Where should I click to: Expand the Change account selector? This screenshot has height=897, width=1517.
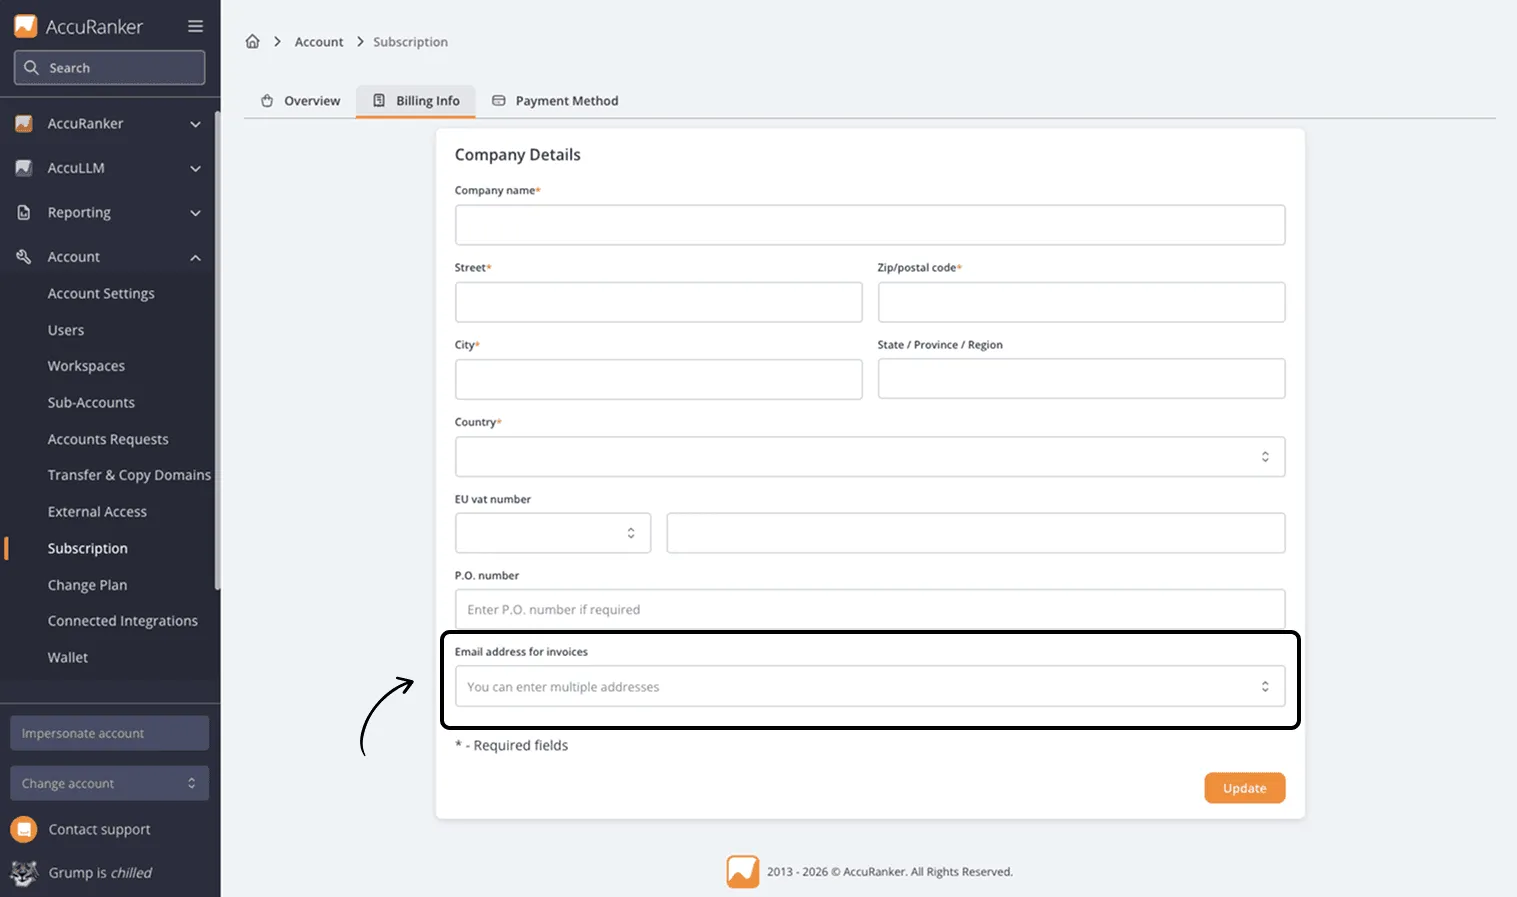click(x=109, y=783)
